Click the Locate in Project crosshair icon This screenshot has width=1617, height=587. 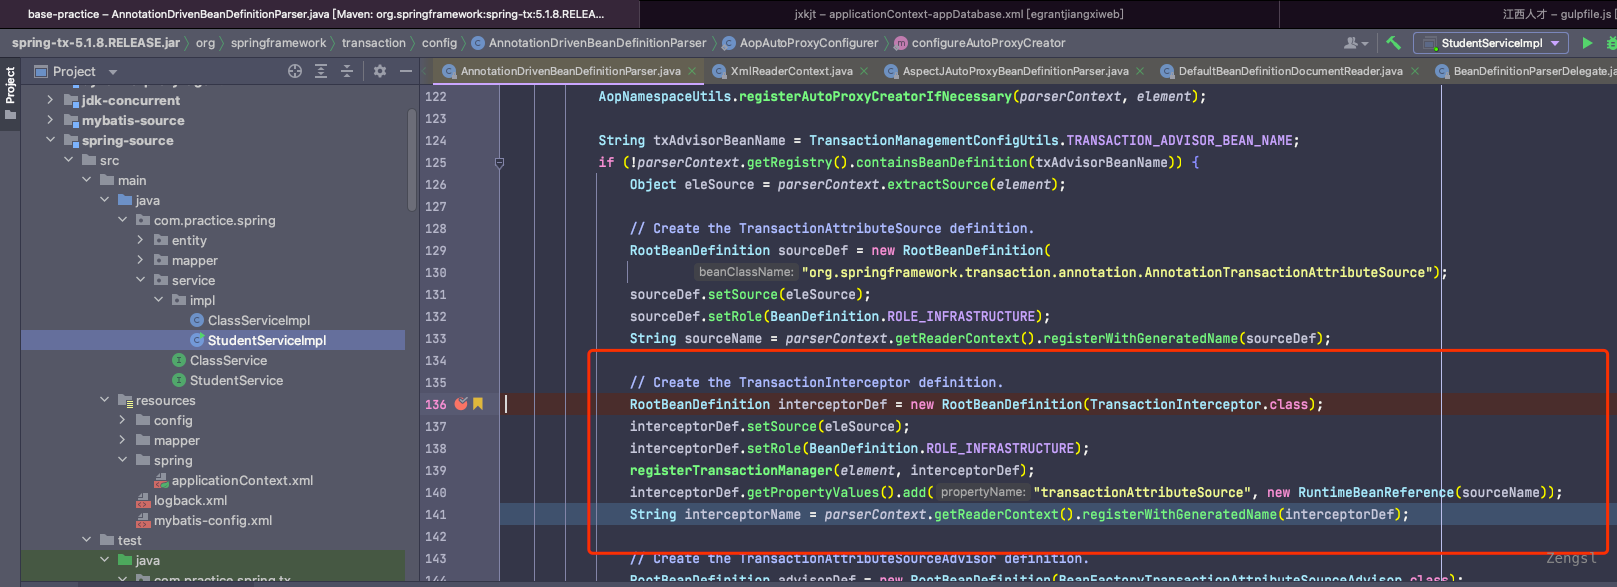pos(295,71)
